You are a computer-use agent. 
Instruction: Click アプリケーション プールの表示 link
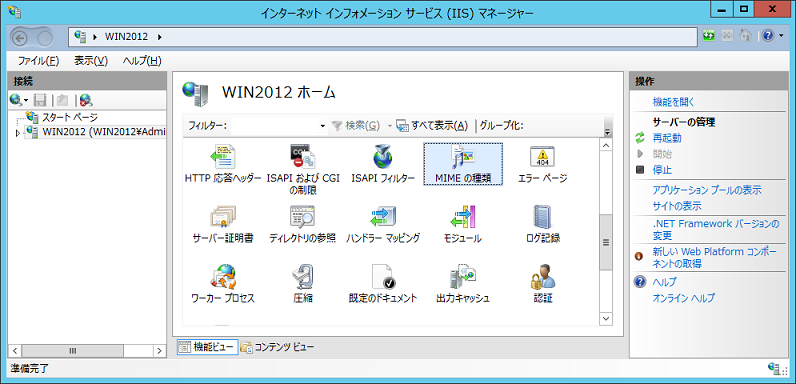click(707, 190)
